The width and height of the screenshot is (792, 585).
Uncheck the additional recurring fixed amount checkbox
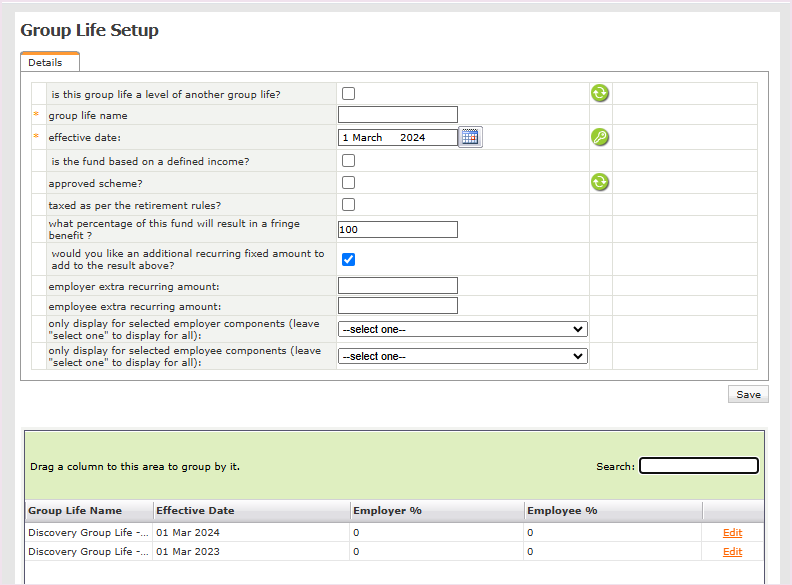pyautogui.click(x=349, y=259)
